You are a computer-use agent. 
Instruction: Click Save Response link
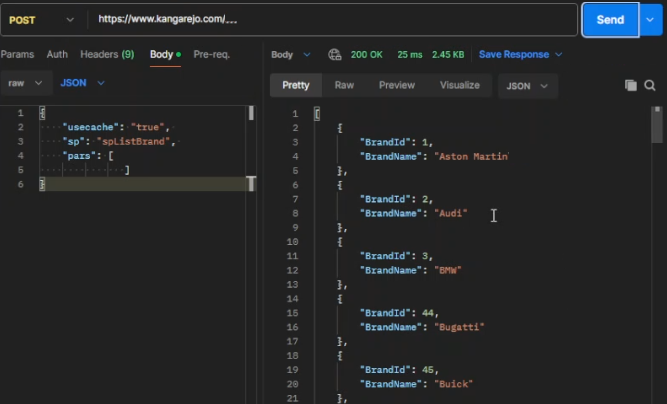[x=514, y=54]
